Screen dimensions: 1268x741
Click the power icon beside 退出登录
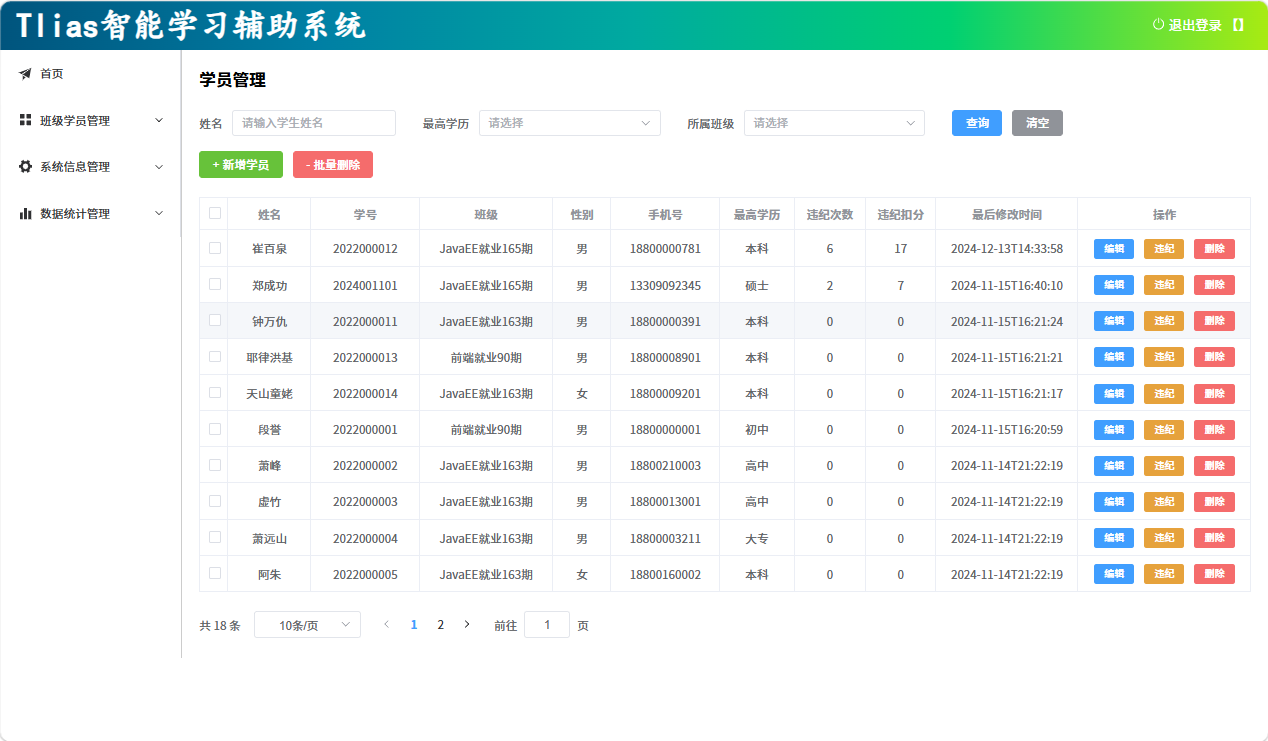tap(1158, 24)
